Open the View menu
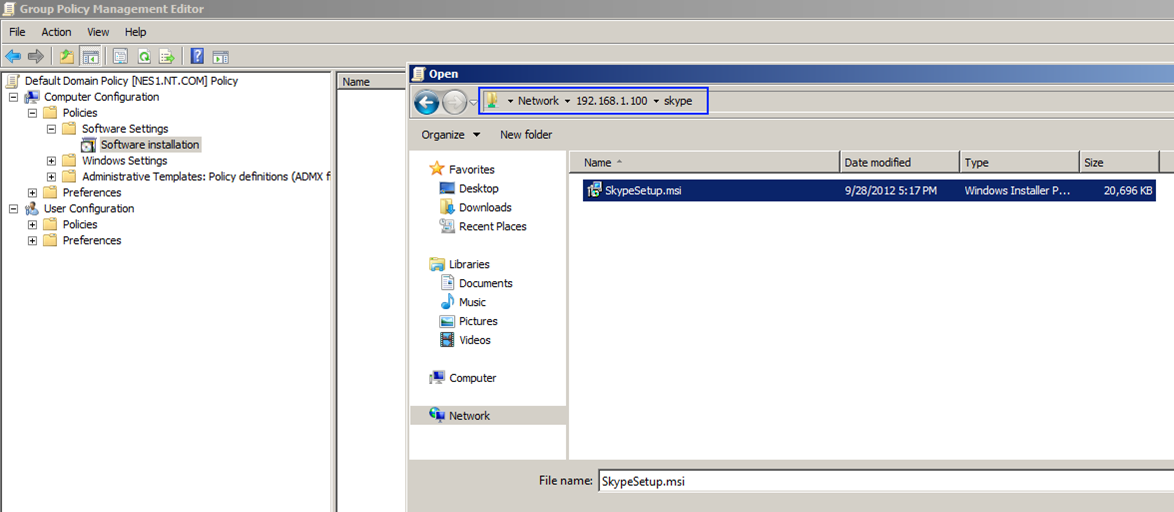 (98, 32)
